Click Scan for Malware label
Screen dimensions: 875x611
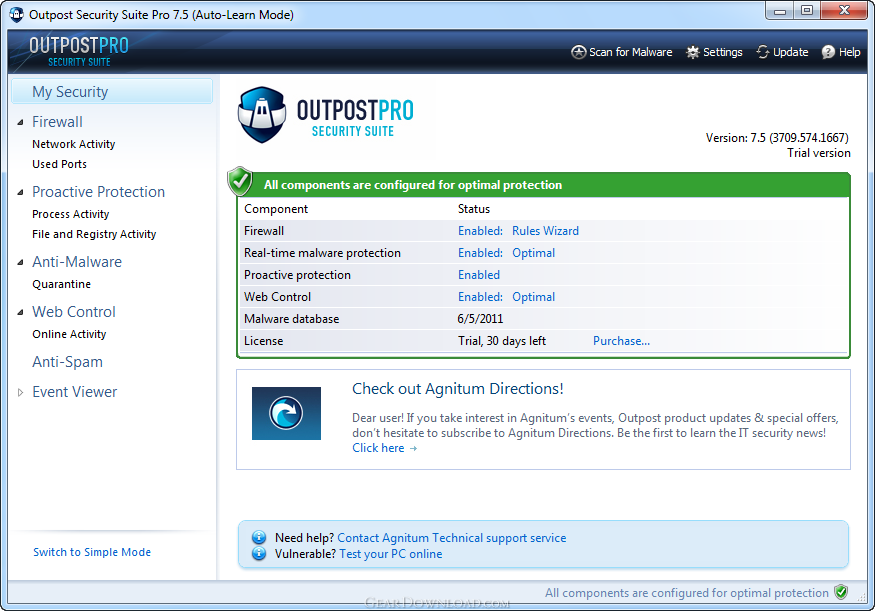(631, 52)
